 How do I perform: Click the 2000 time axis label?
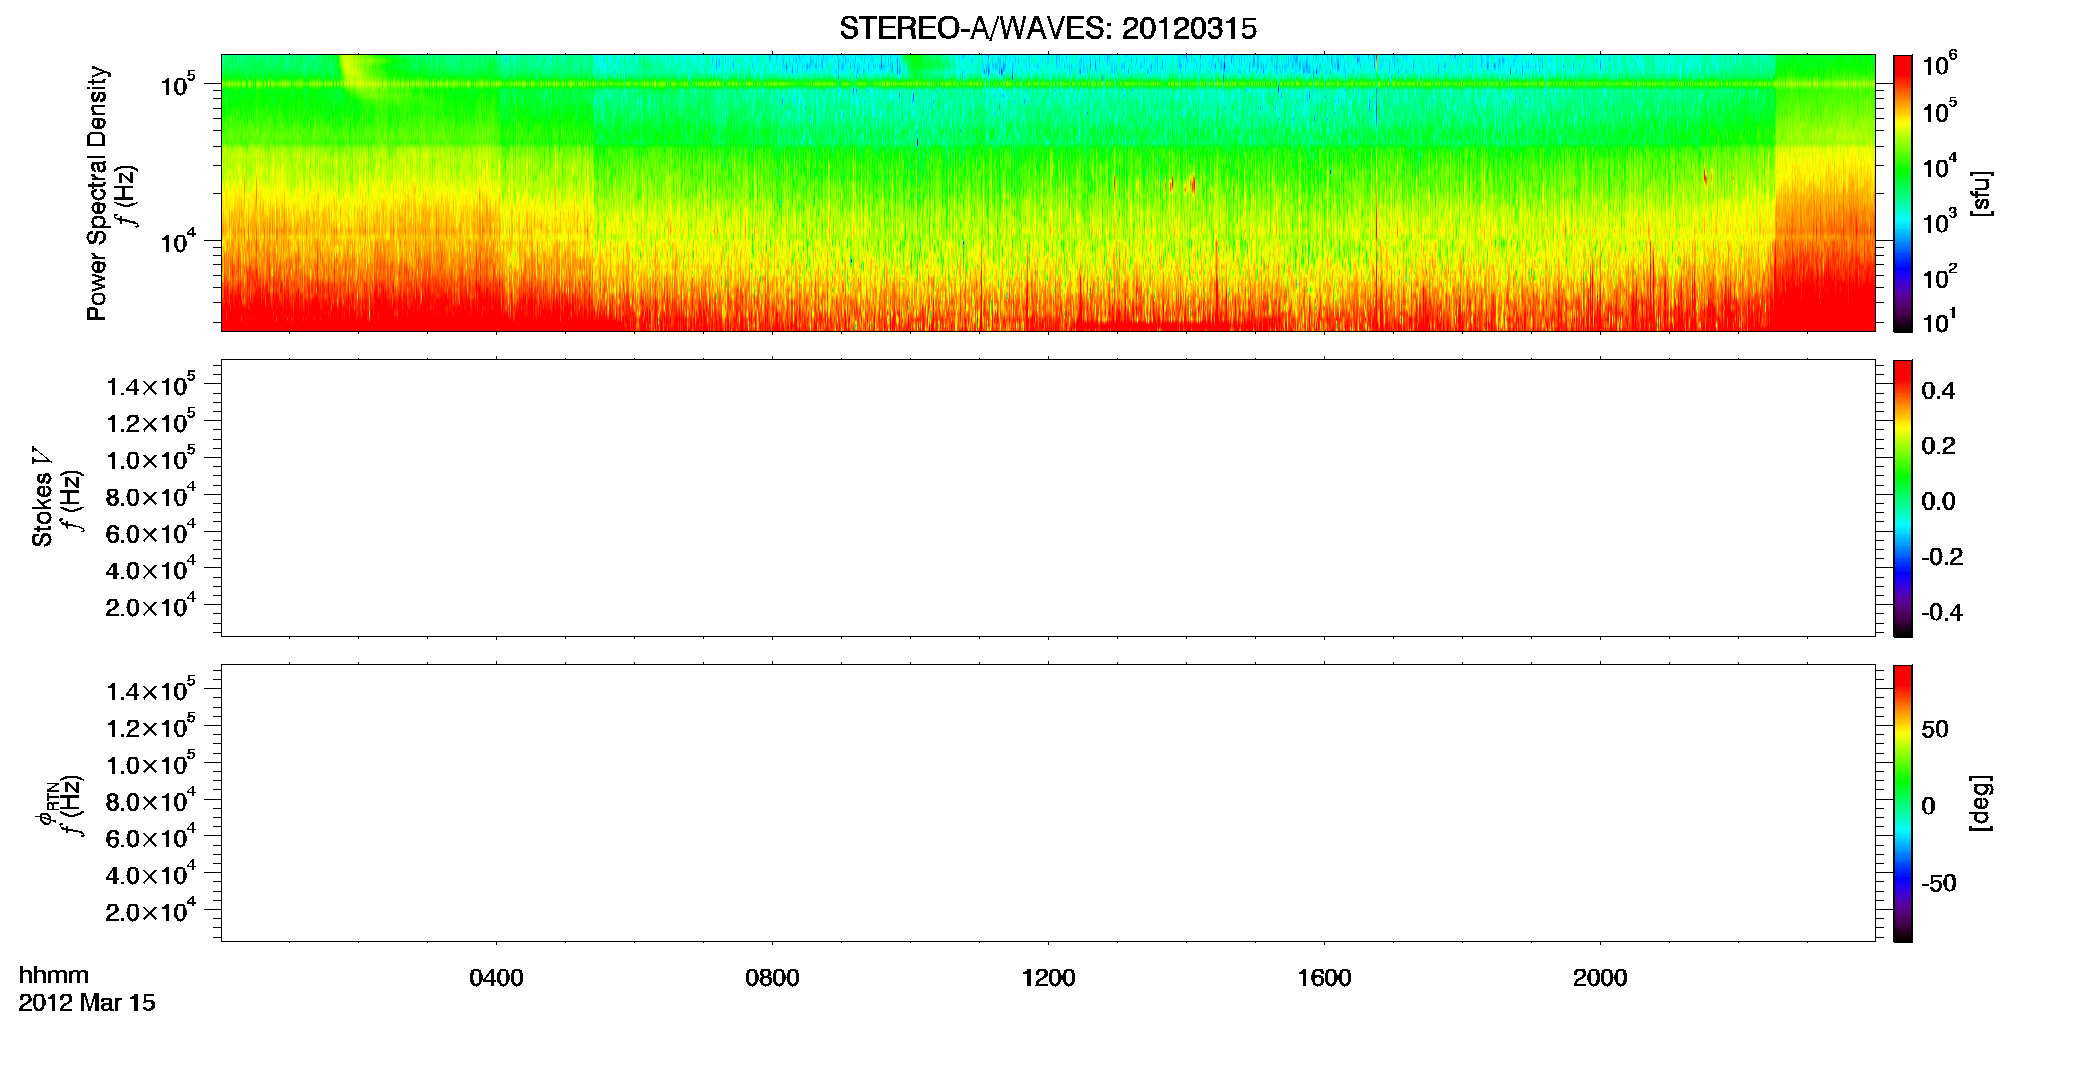[x=1600, y=978]
